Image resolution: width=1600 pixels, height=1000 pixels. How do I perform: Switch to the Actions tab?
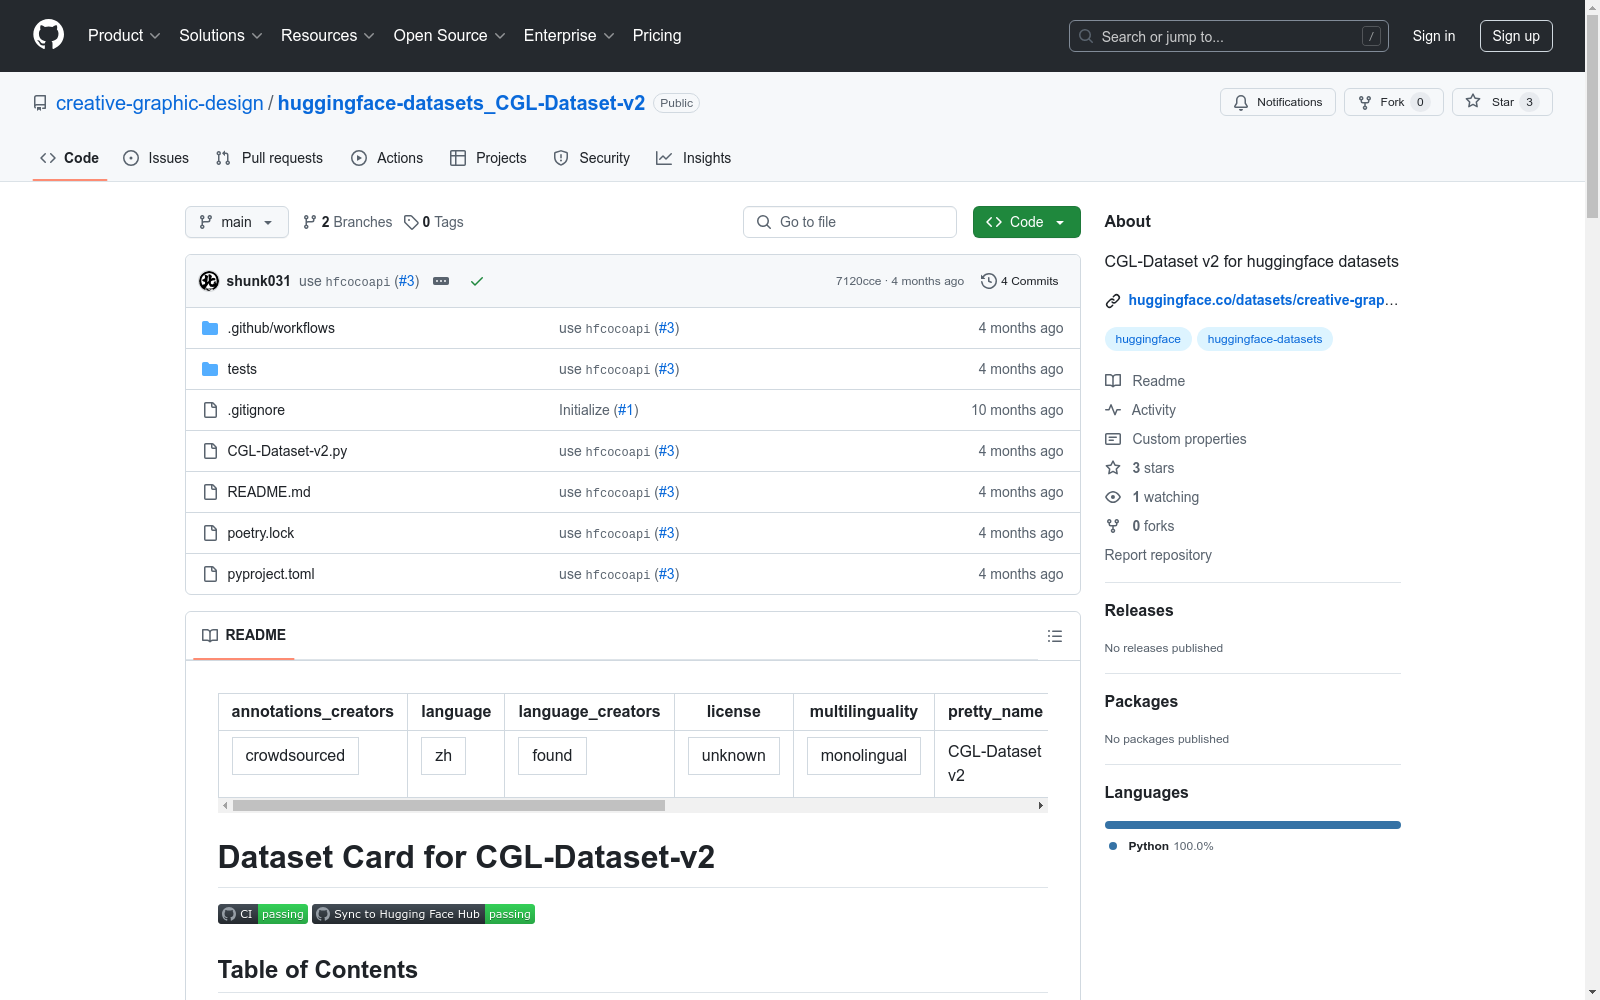coord(387,158)
